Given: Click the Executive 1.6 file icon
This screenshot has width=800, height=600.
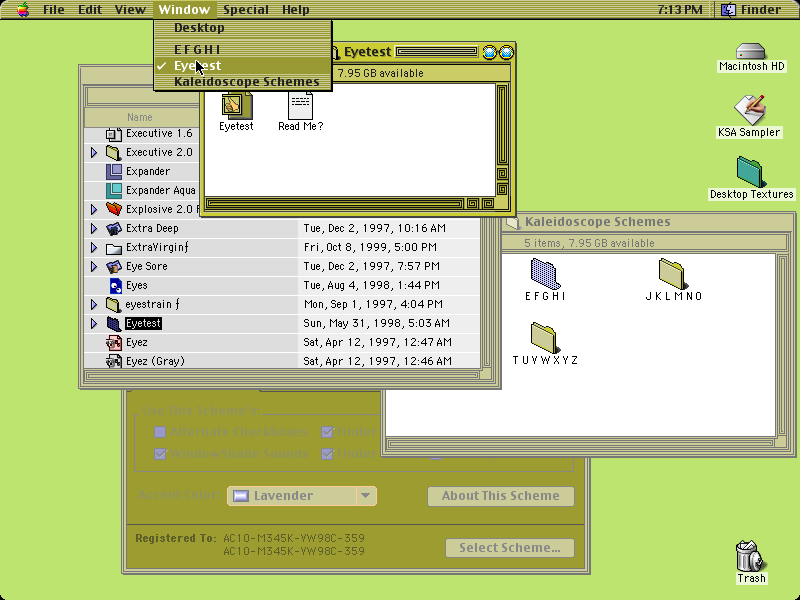Looking at the screenshot, I should click(x=113, y=134).
